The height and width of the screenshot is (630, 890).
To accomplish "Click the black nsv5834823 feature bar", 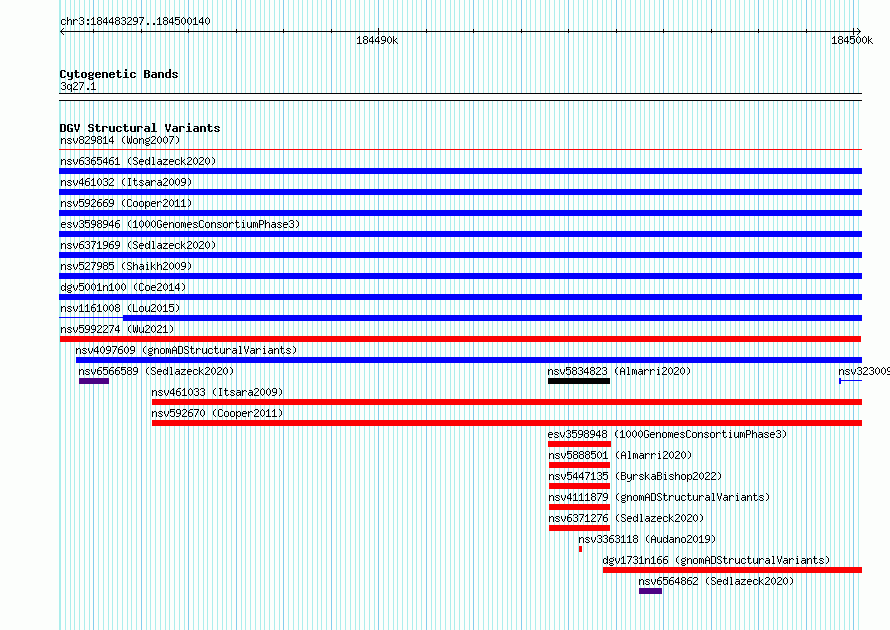I will (x=579, y=381).
